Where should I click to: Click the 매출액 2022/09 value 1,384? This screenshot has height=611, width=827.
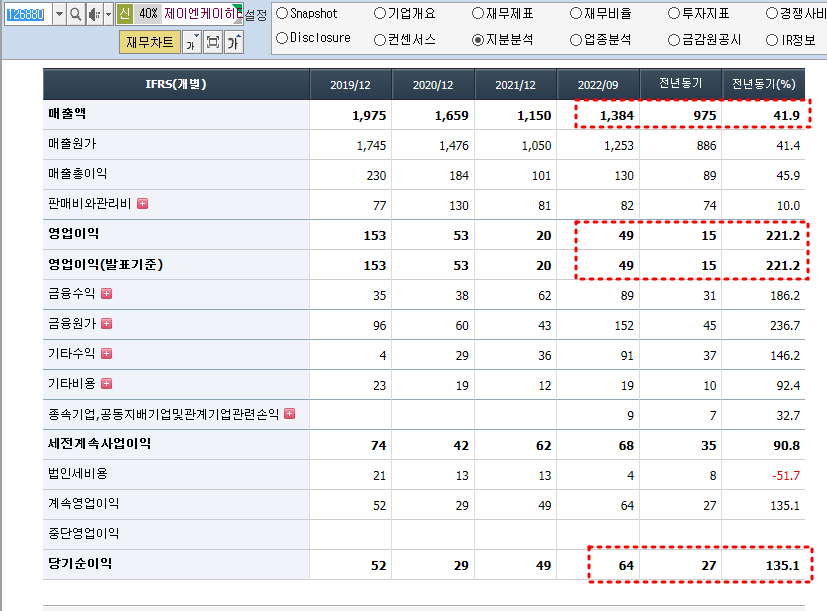(617, 116)
